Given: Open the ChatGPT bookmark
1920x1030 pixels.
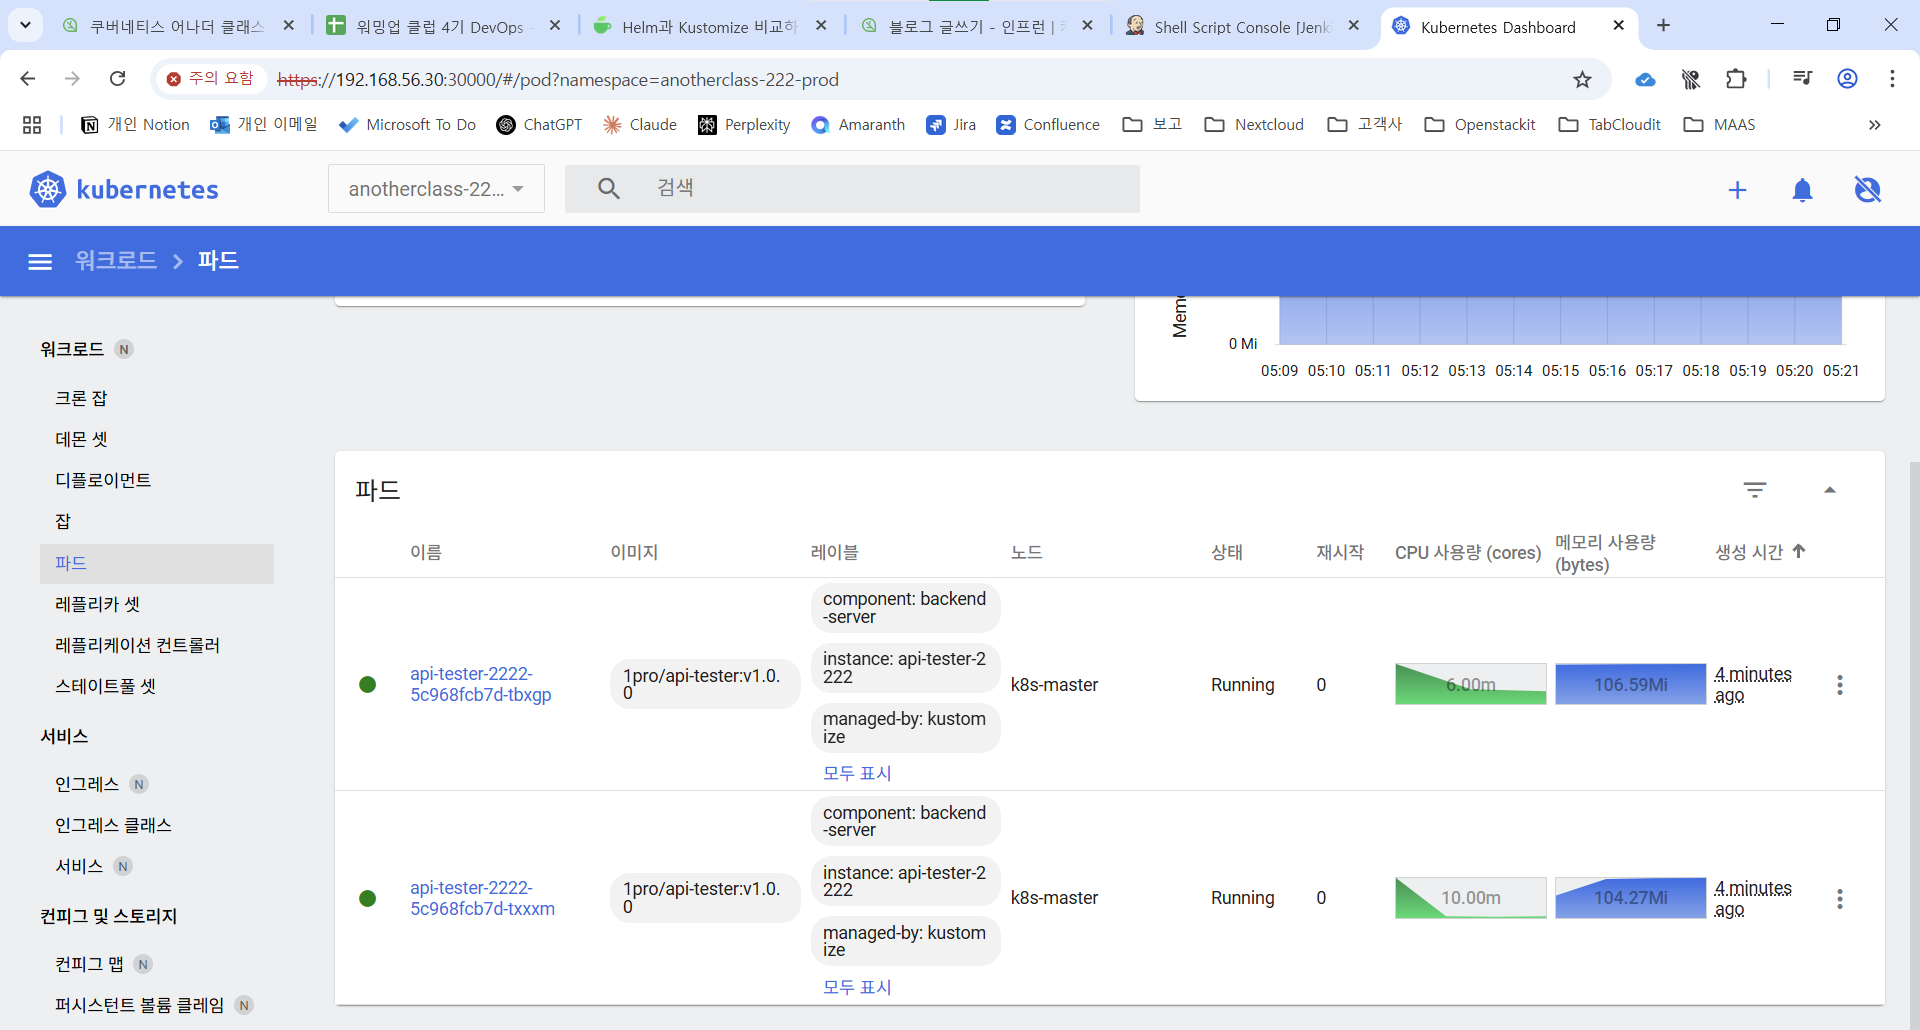Looking at the screenshot, I should click(539, 125).
